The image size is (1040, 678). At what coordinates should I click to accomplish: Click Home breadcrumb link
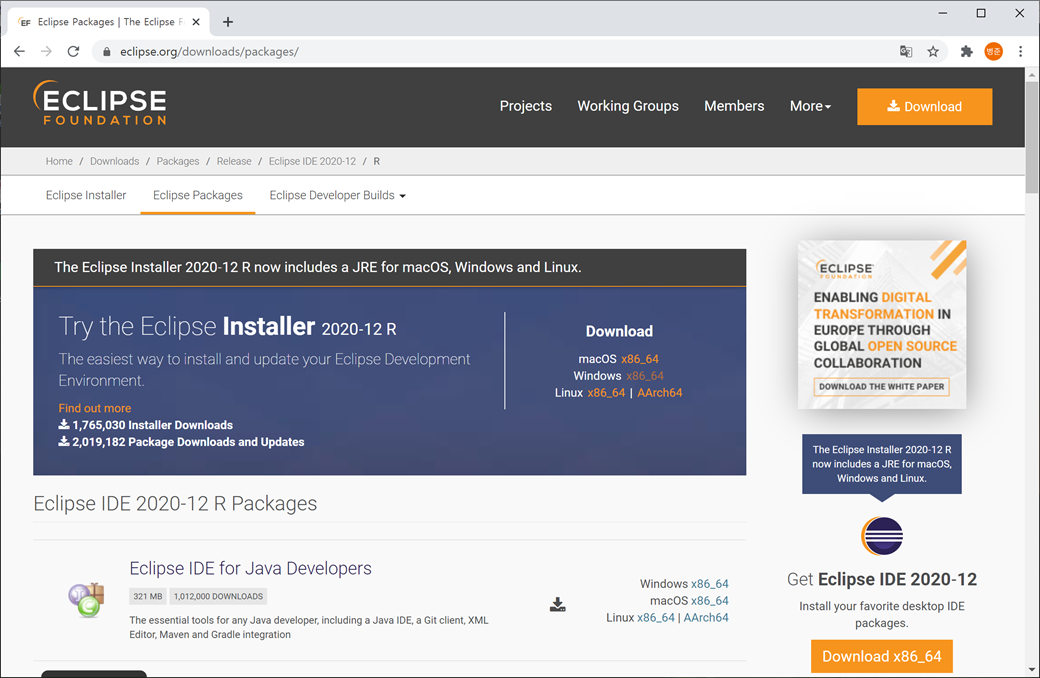point(59,161)
